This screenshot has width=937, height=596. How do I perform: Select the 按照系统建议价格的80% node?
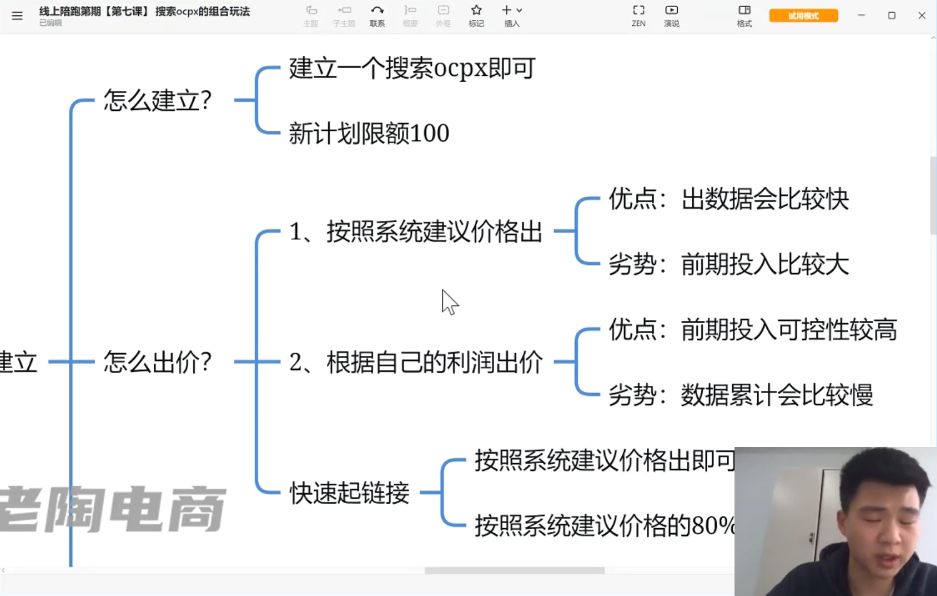point(604,525)
